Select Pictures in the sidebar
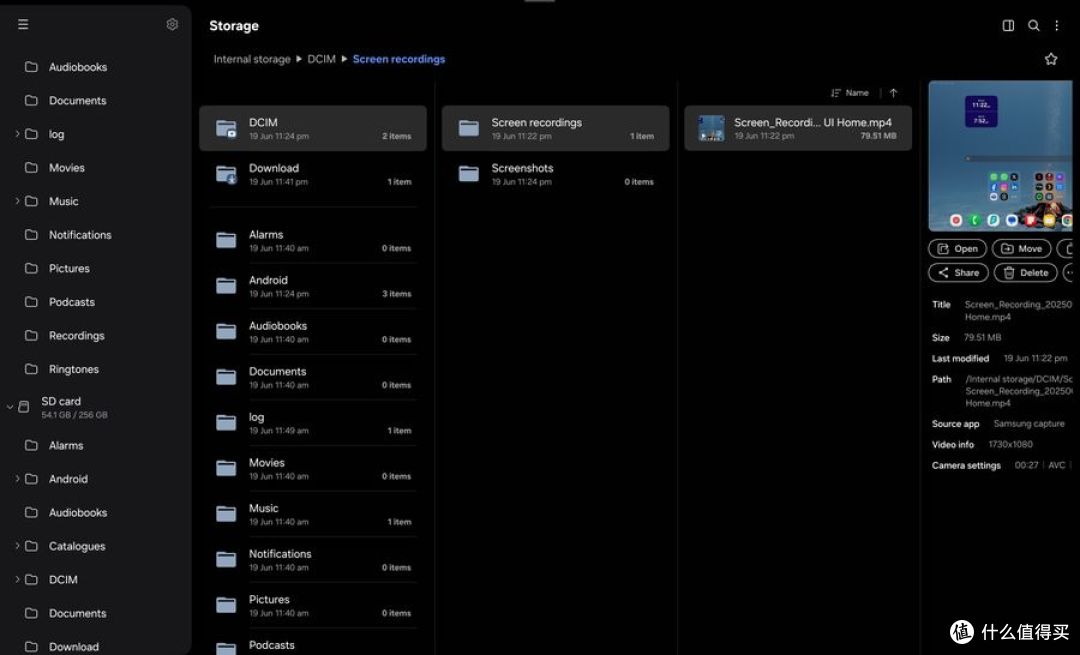The width and height of the screenshot is (1080, 655). (x=69, y=269)
